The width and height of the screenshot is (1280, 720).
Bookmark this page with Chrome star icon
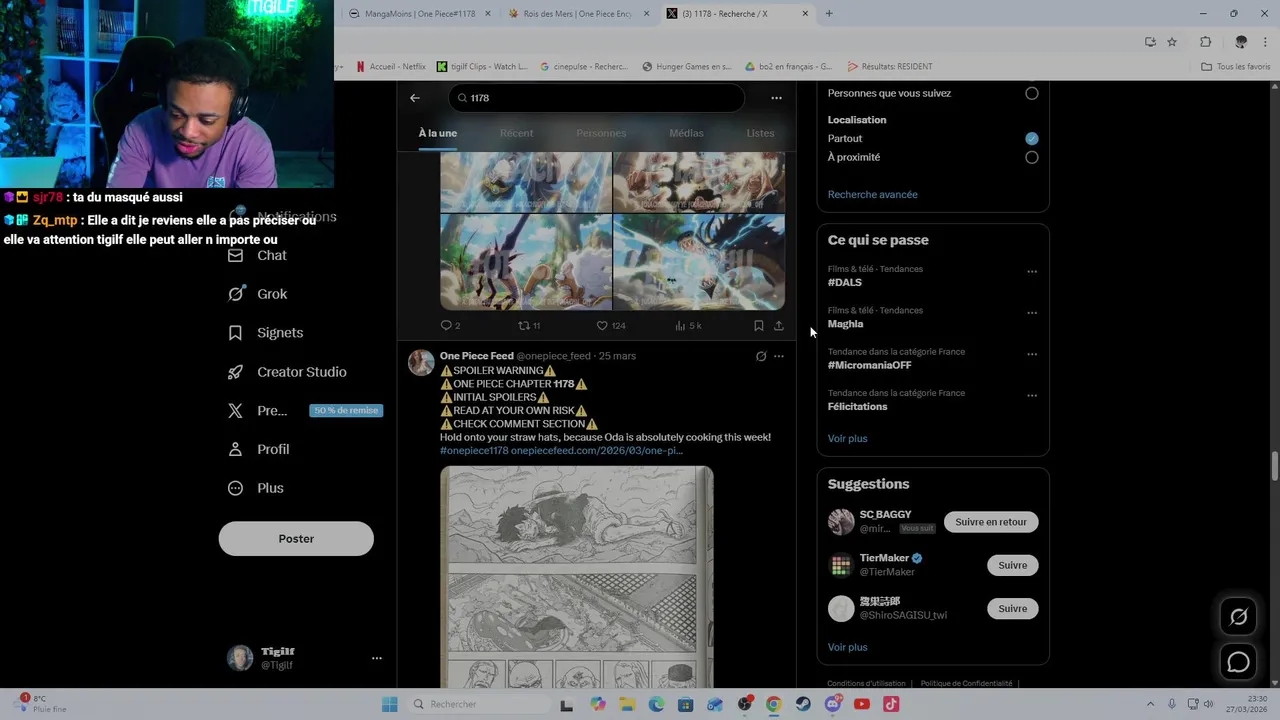(1172, 42)
